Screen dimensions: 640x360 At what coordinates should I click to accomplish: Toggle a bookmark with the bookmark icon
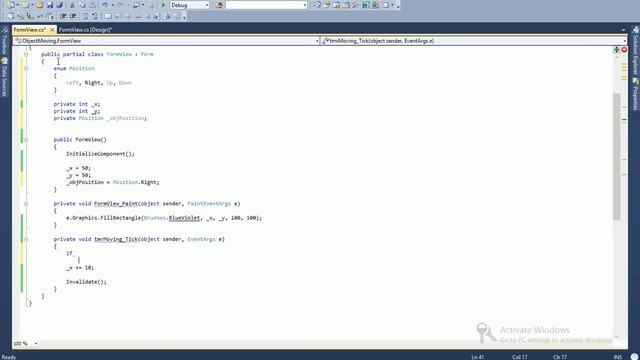pyautogui.click(x=108, y=16)
